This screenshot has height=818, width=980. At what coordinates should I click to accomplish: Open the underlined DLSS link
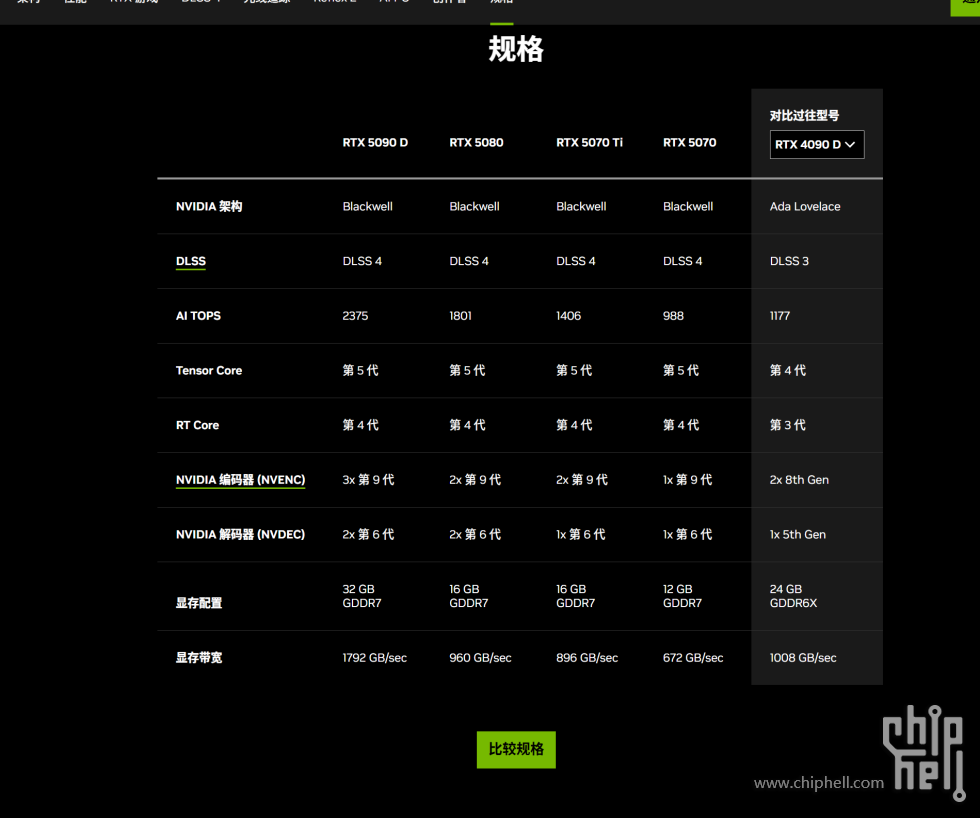click(x=191, y=261)
